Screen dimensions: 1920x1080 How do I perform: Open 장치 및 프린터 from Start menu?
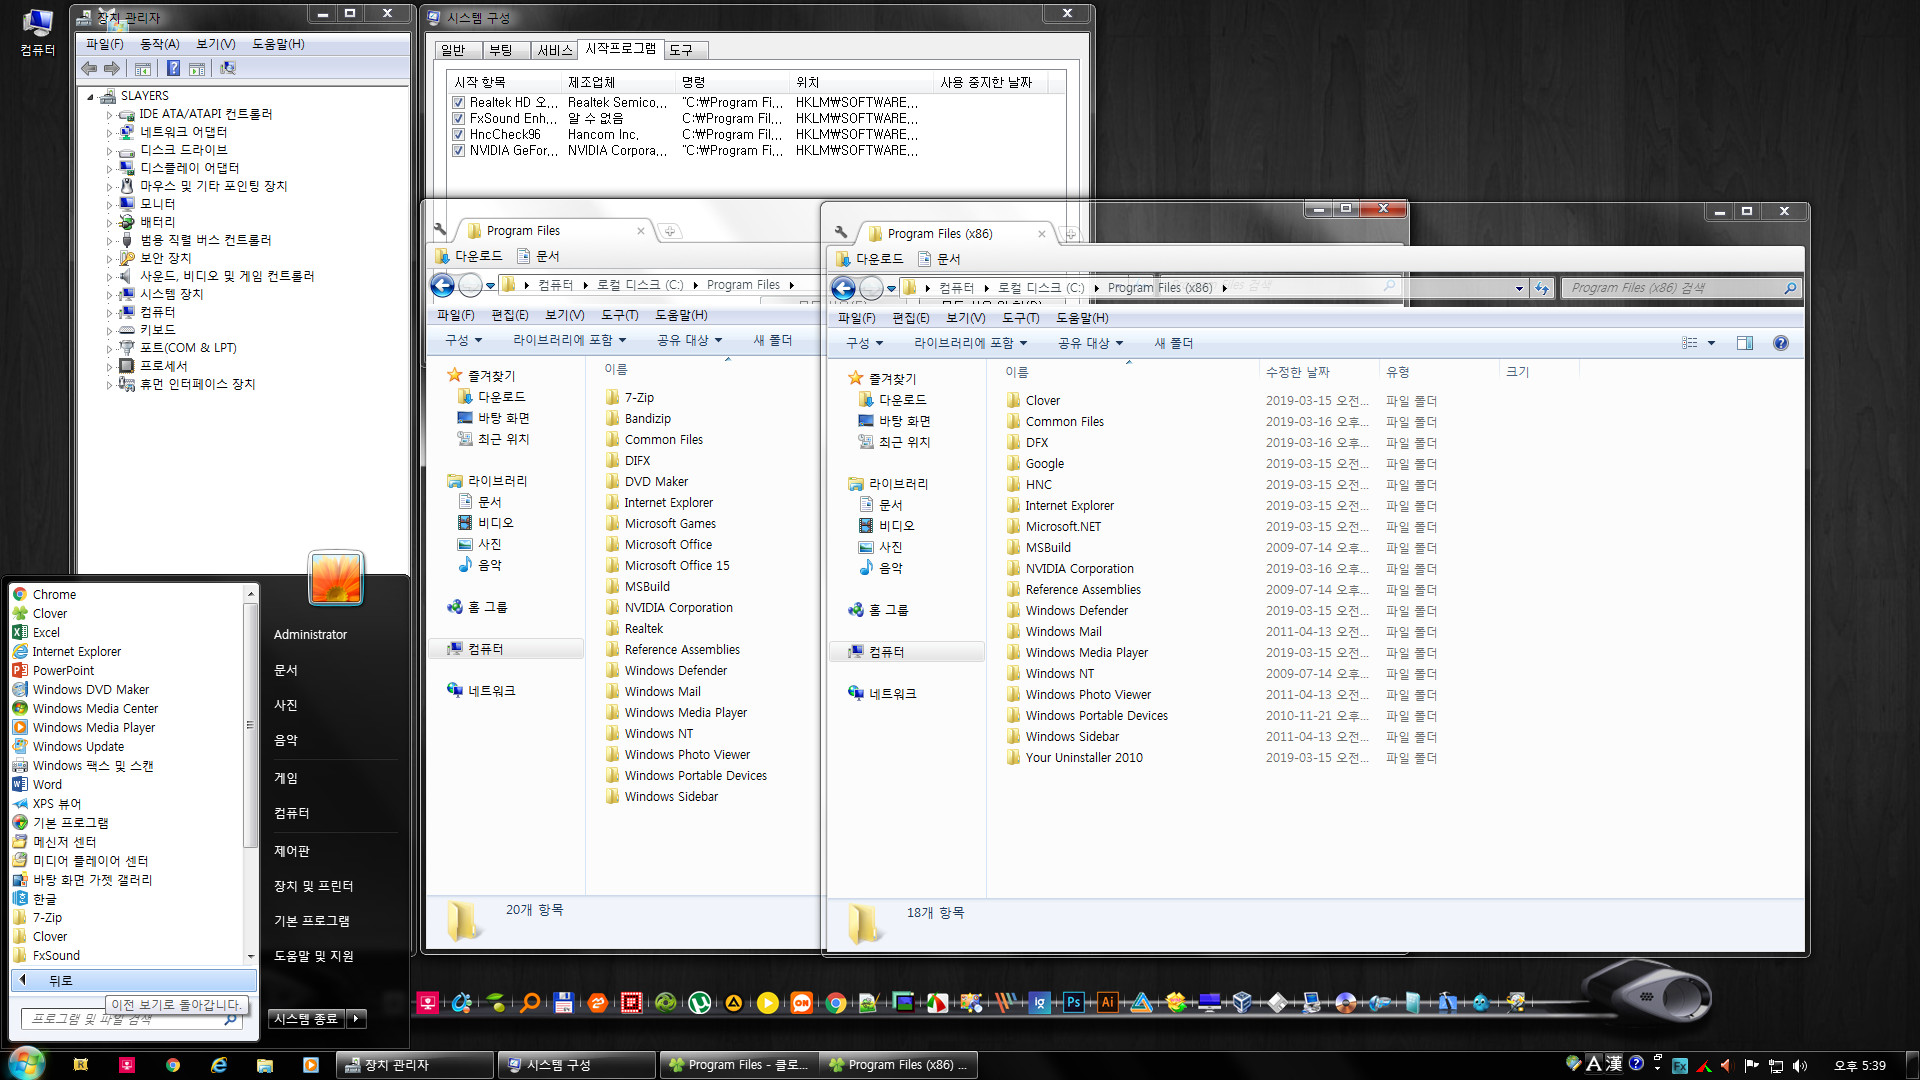(313, 886)
